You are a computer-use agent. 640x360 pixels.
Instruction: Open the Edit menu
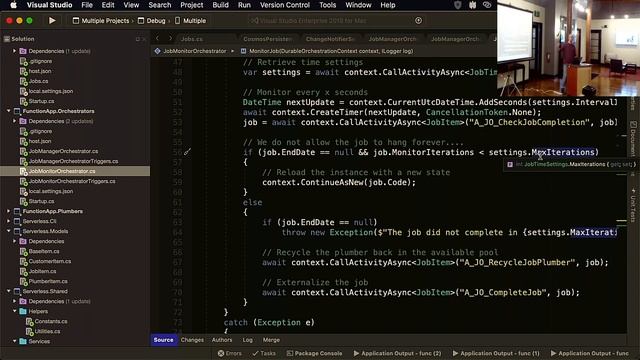tap(108, 5)
